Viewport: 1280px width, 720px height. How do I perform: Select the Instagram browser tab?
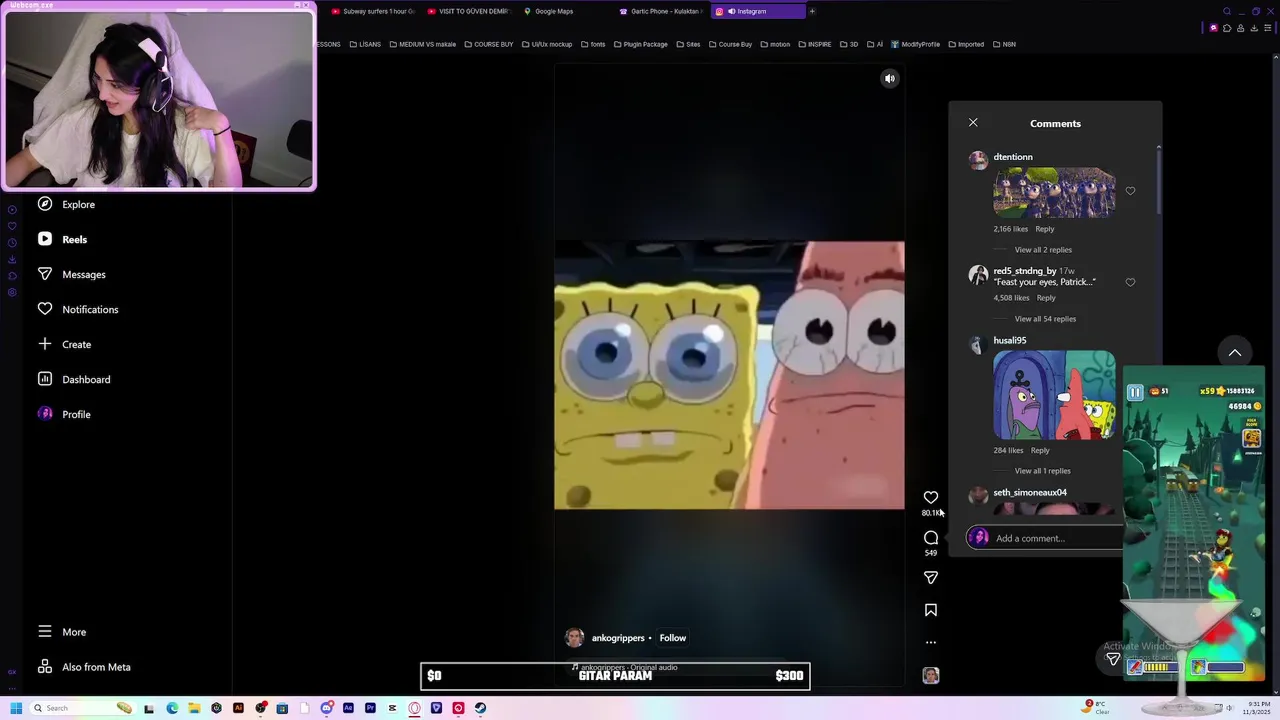coord(756,11)
